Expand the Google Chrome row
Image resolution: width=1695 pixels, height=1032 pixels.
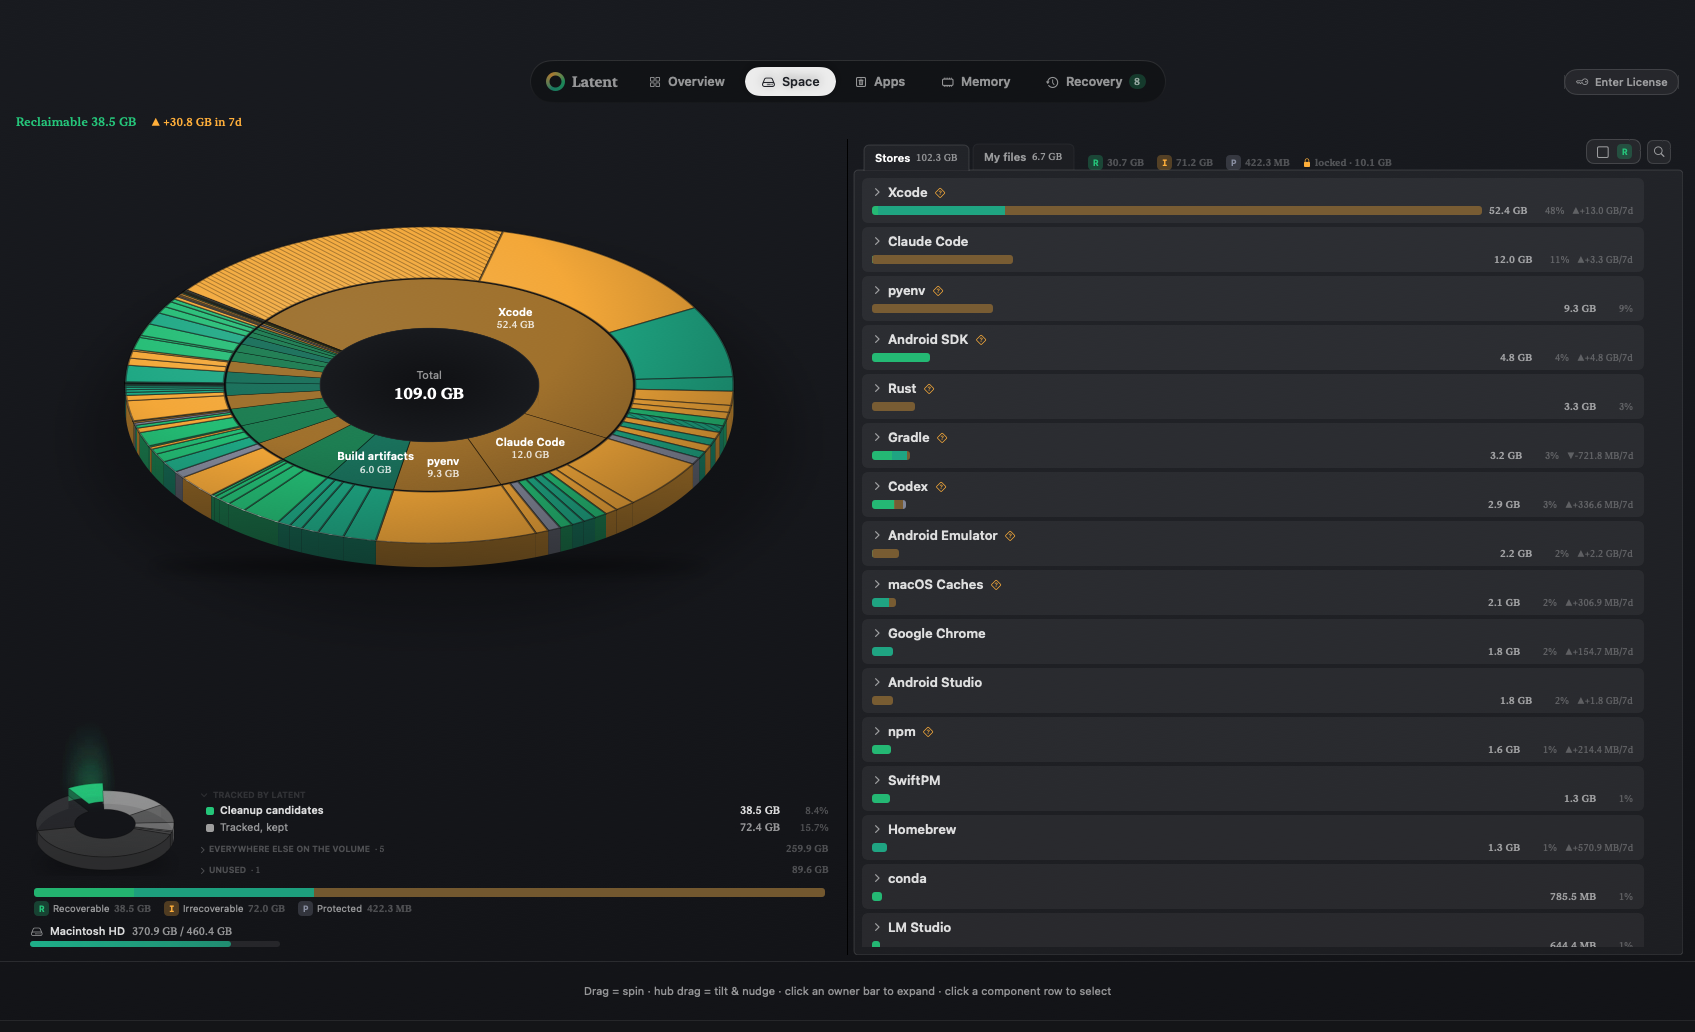point(877,633)
